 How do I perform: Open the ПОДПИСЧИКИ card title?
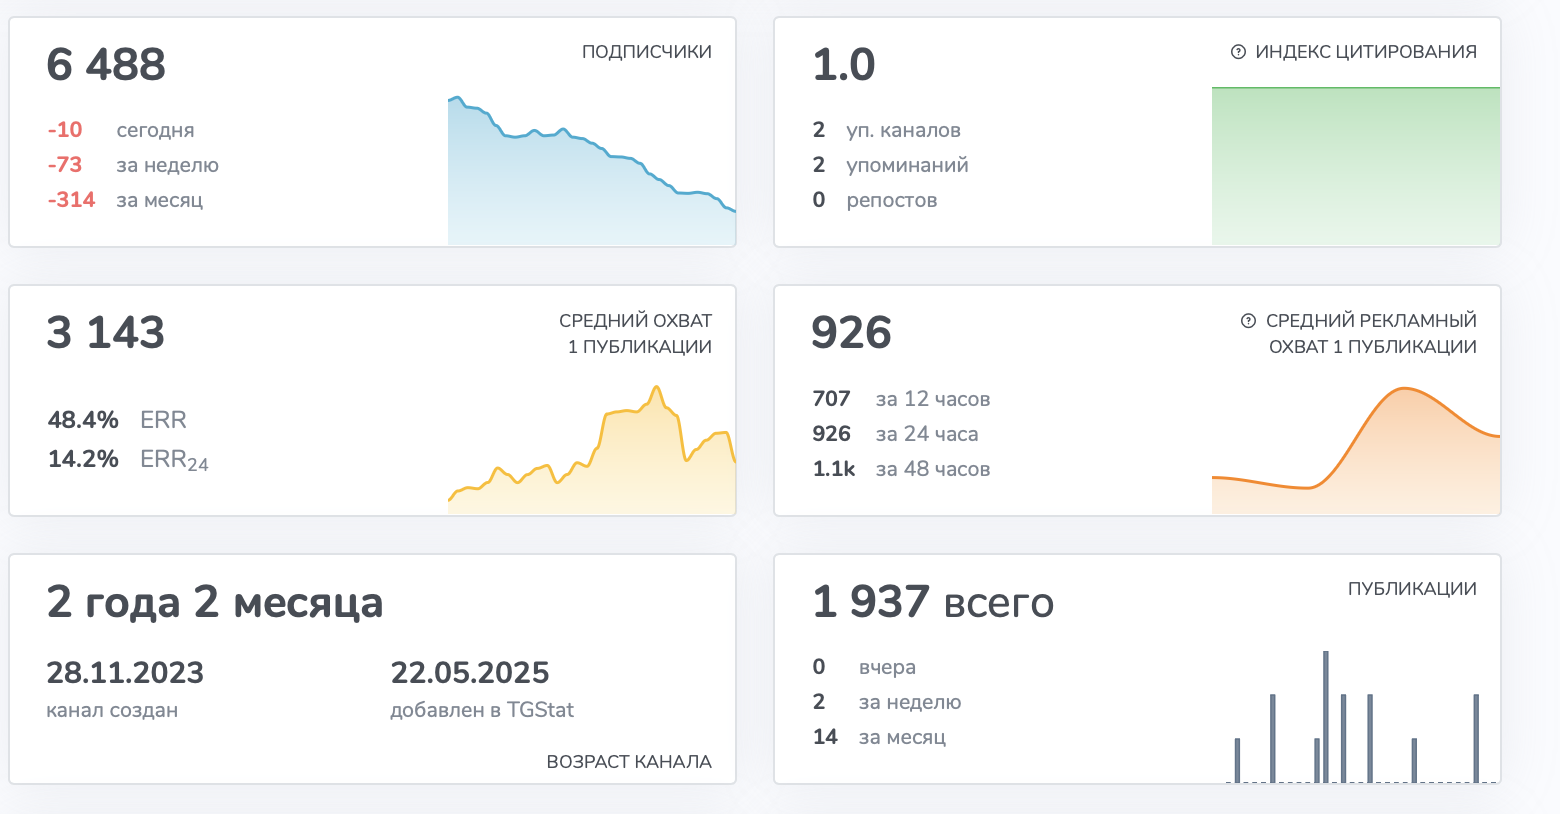pyautogui.click(x=646, y=52)
